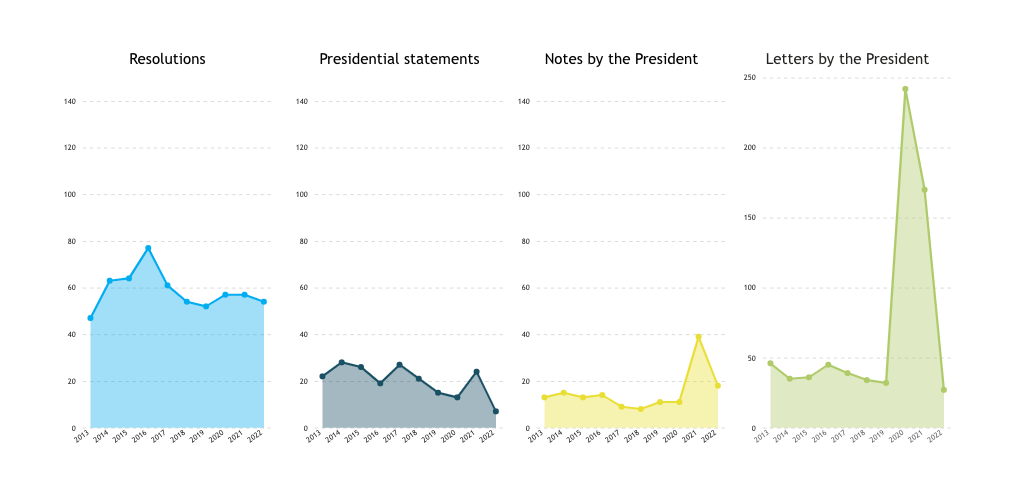
Task: Click the 2022 point in Presidential statements chart
Action: pyautogui.click(x=496, y=411)
